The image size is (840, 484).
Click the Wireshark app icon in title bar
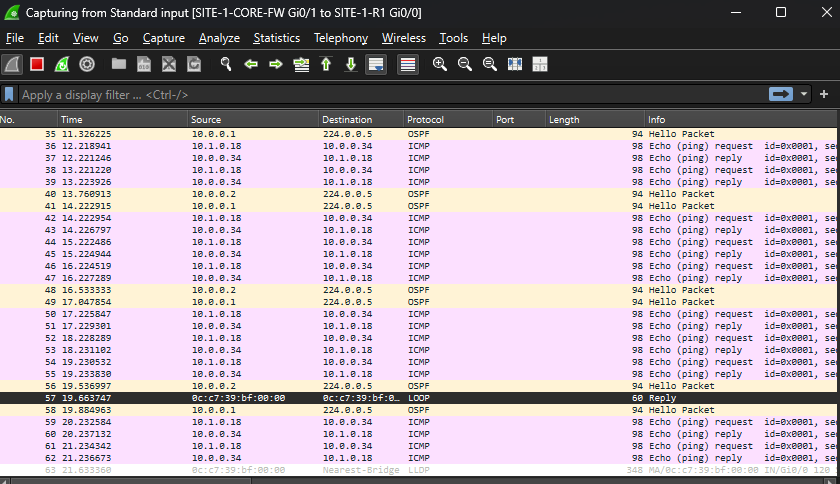[12, 12]
